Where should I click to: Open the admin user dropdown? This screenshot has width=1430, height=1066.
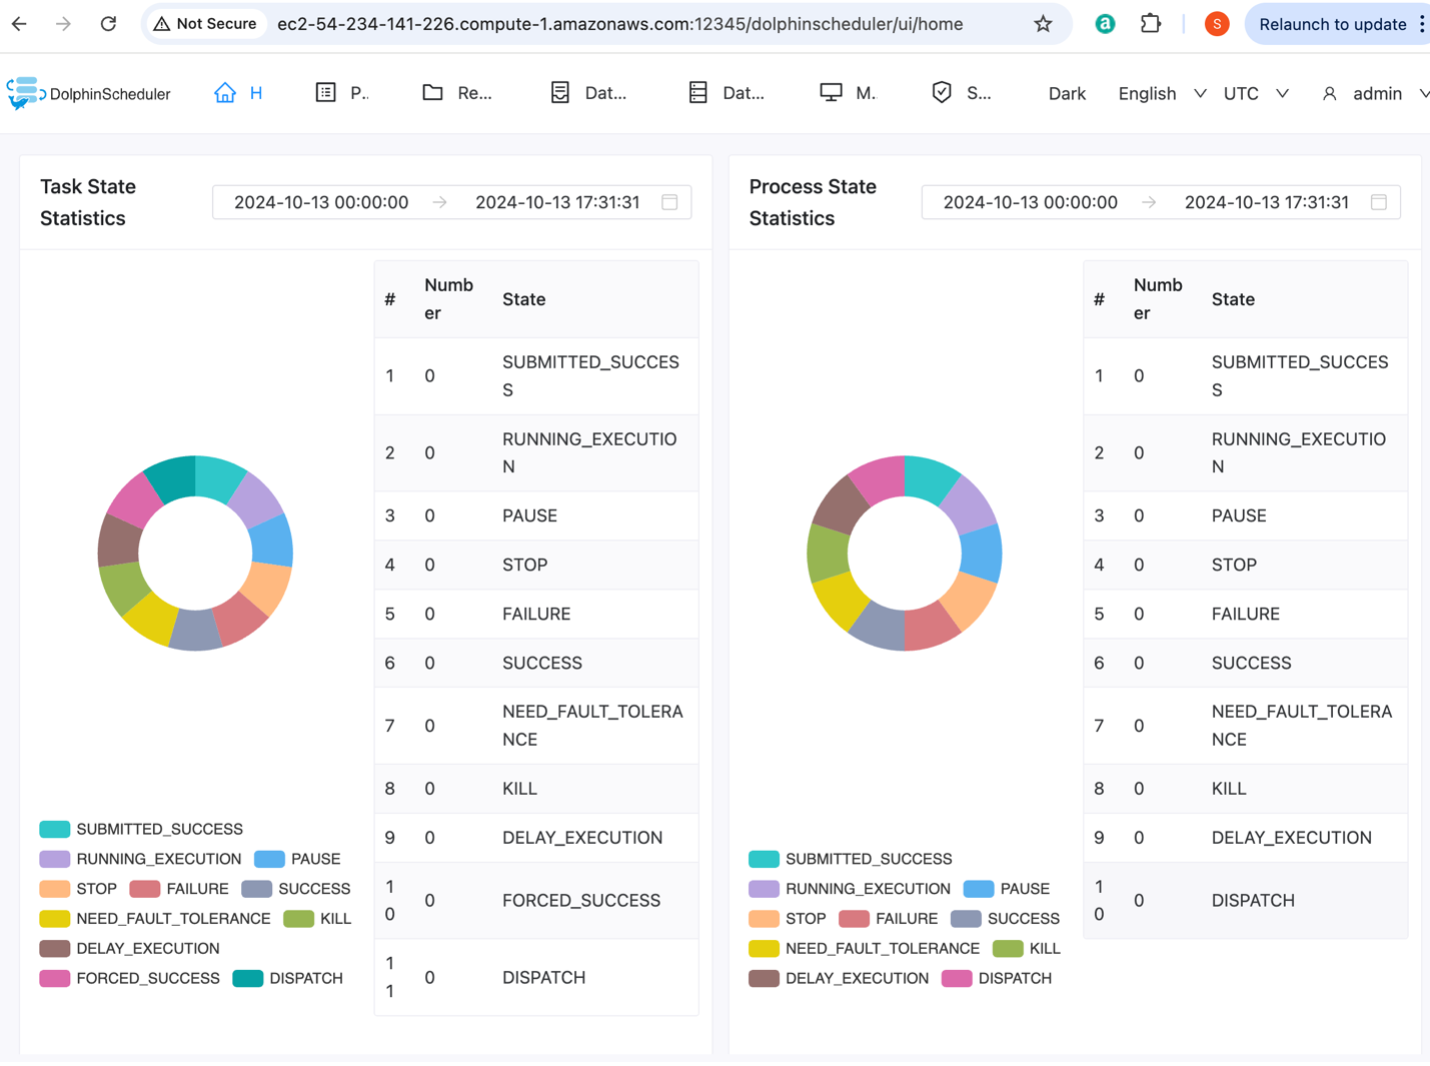[1375, 93]
